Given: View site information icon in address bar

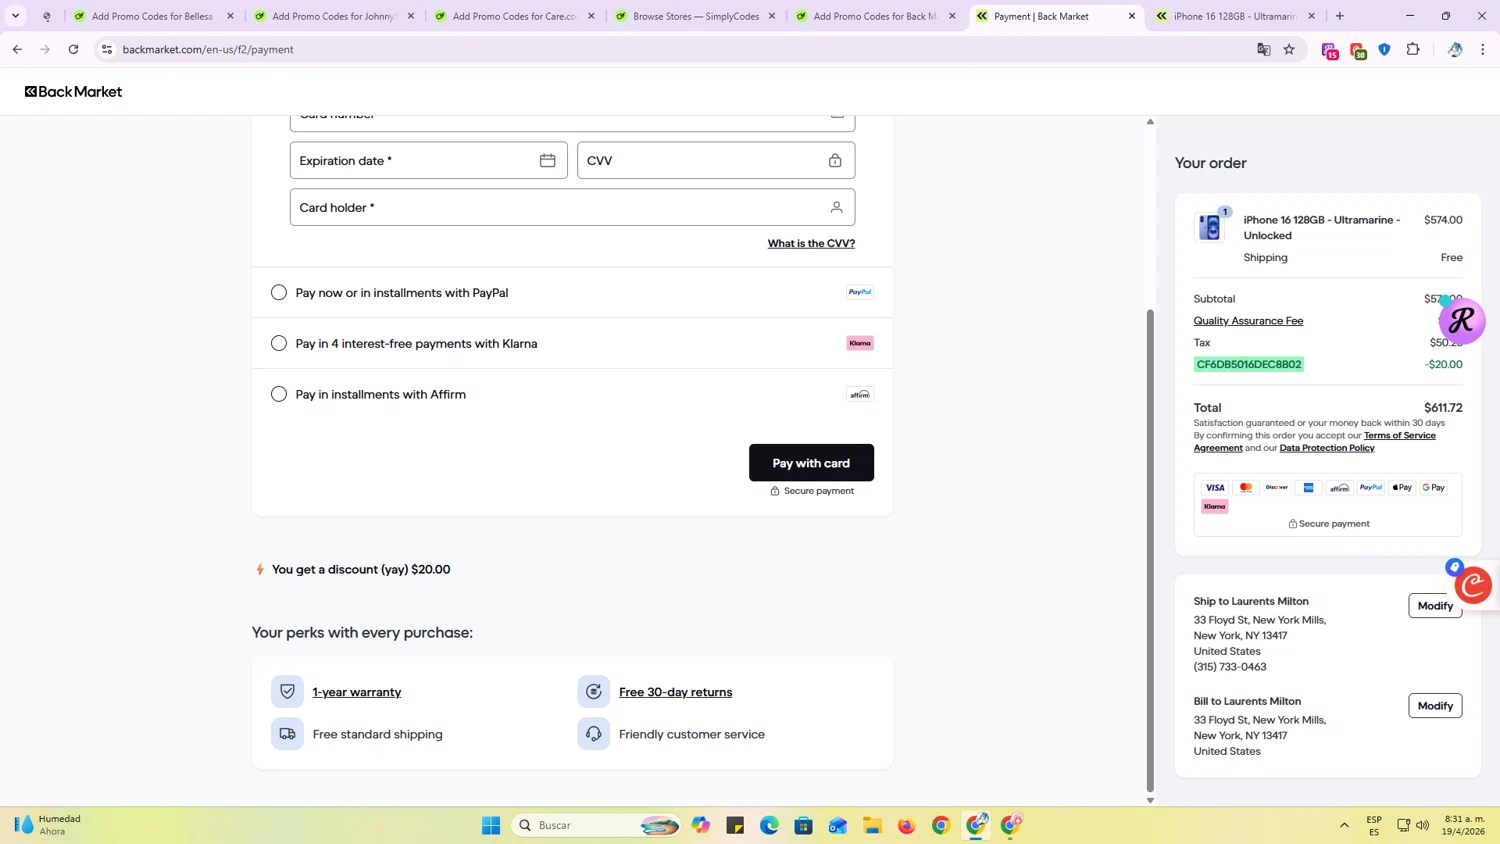Looking at the screenshot, I should click(x=107, y=49).
